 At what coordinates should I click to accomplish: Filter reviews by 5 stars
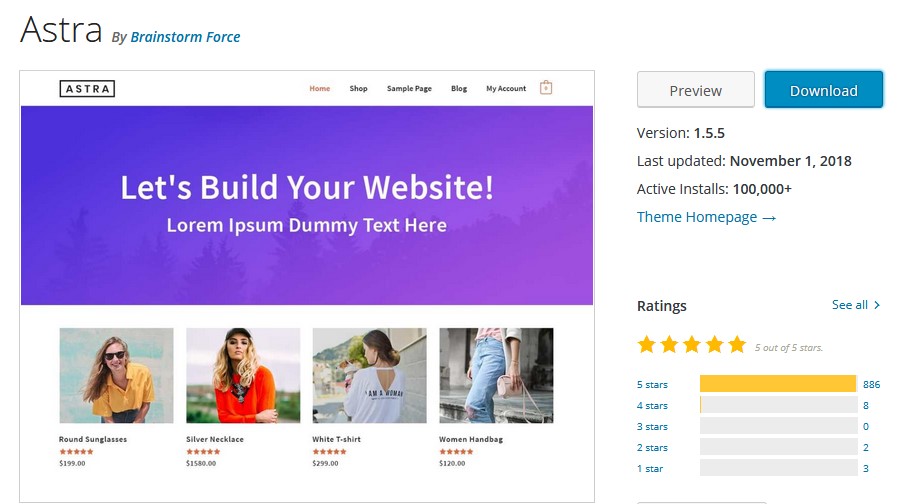pos(652,384)
